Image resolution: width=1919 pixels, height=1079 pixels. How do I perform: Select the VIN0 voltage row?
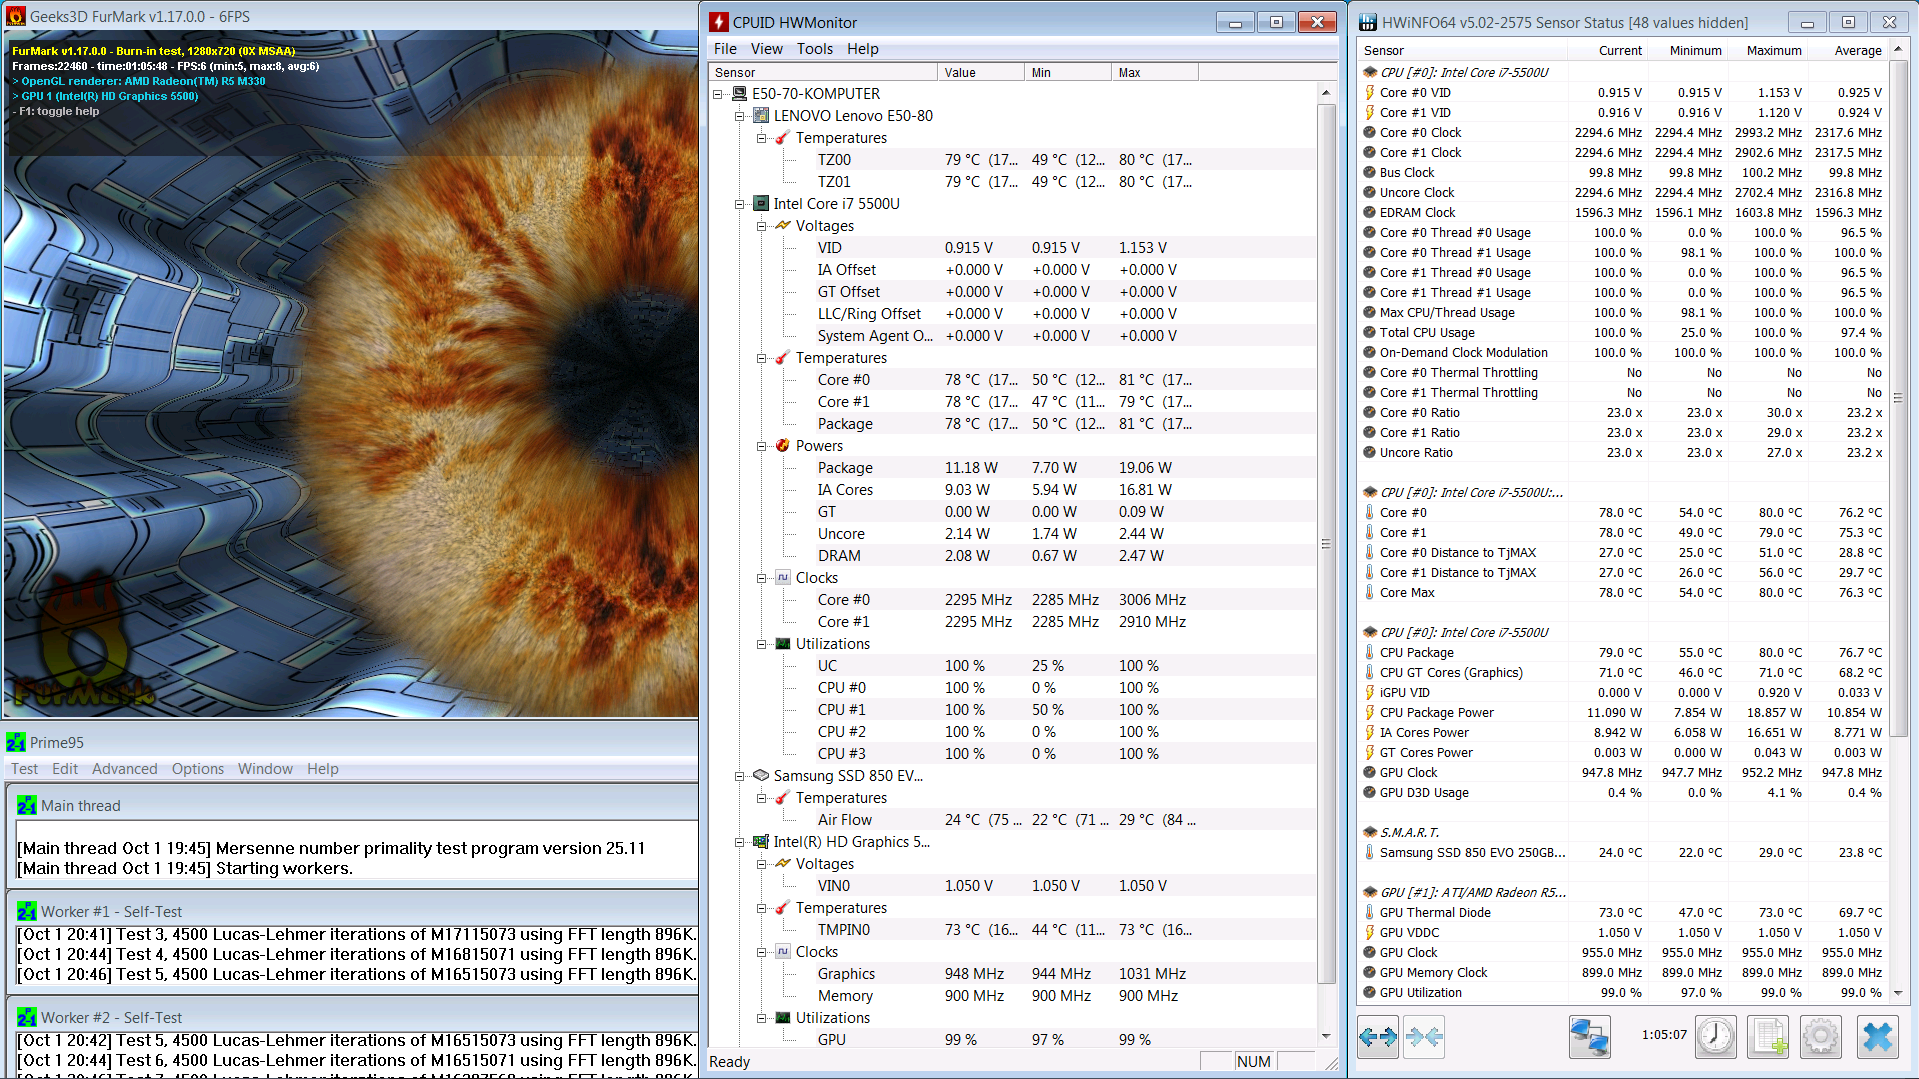(1012, 886)
